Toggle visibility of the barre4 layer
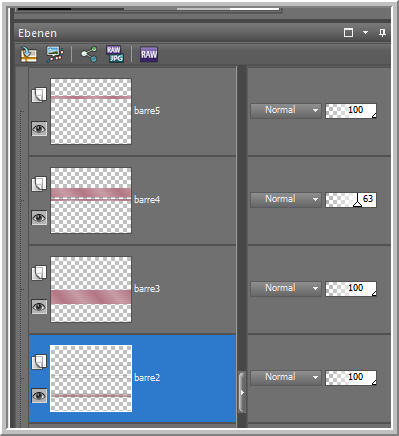399x436 pixels. coord(39,218)
